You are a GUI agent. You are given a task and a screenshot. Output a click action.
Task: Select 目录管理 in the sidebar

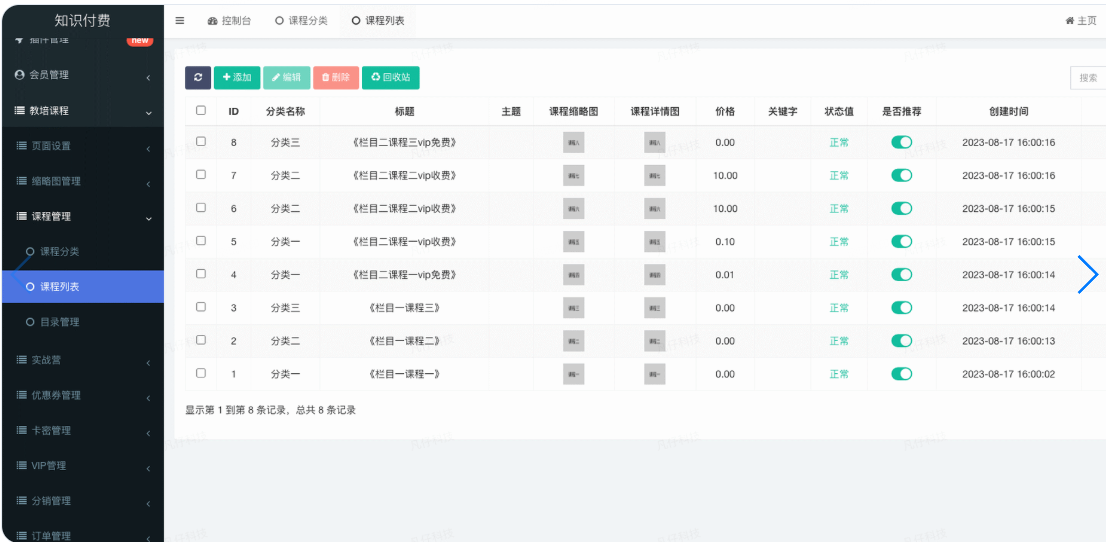coord(59,322)
